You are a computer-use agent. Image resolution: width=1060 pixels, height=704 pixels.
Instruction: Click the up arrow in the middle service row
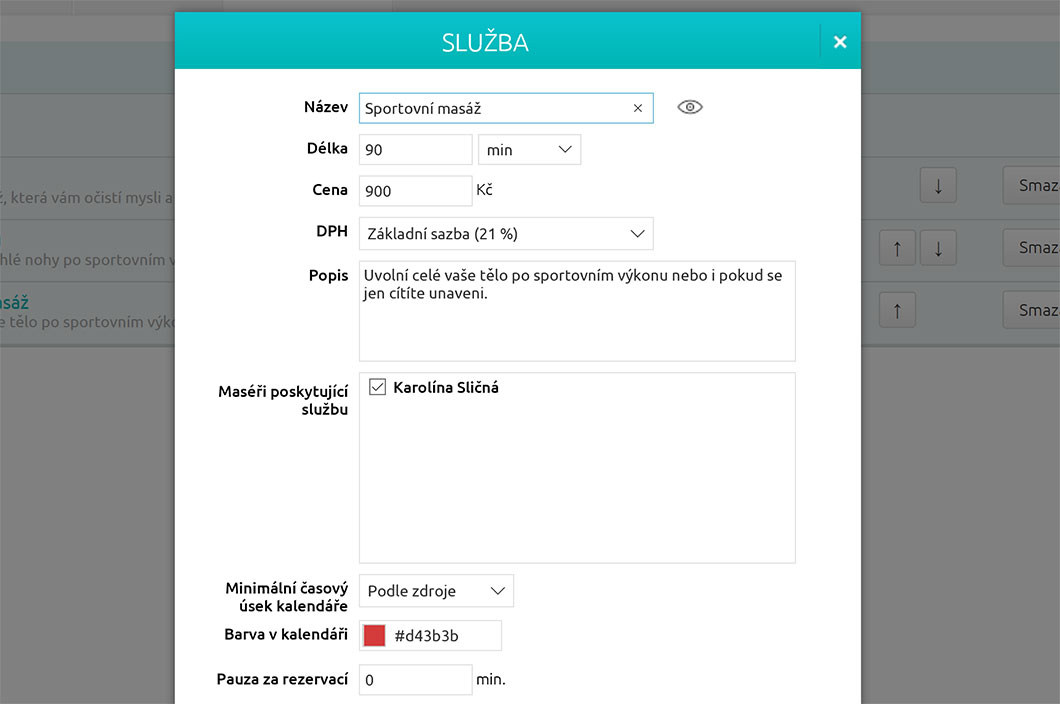coord(897,249)
